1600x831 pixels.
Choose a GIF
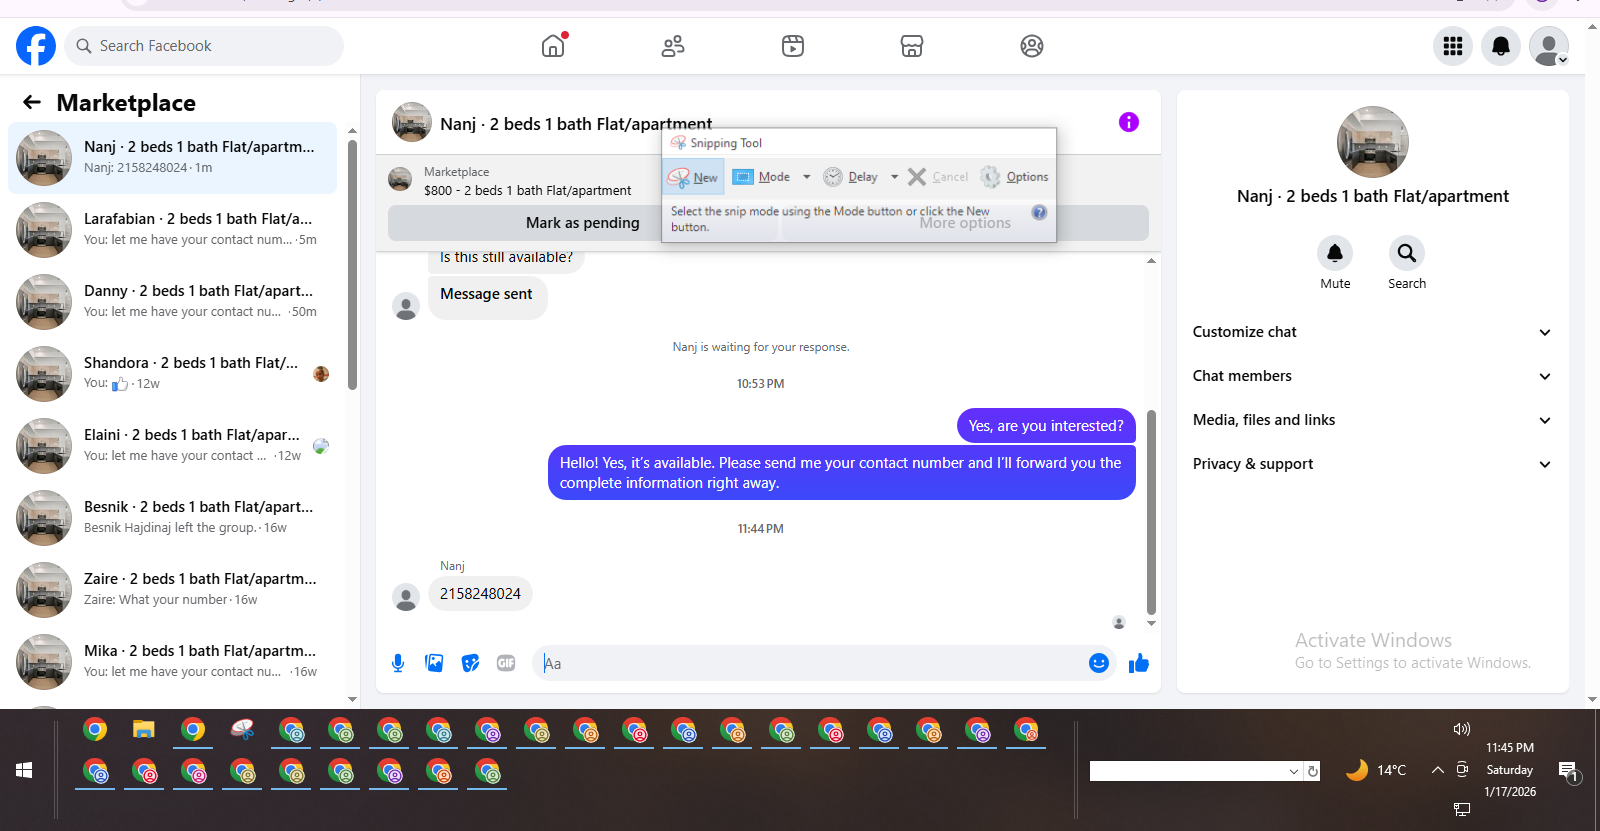pyautogui.click(x=506, y=663)
